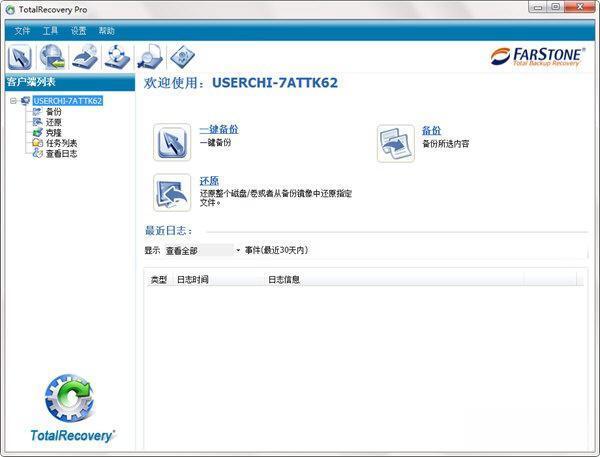Click the one-key backup toolbar icon

coord(20,57)
